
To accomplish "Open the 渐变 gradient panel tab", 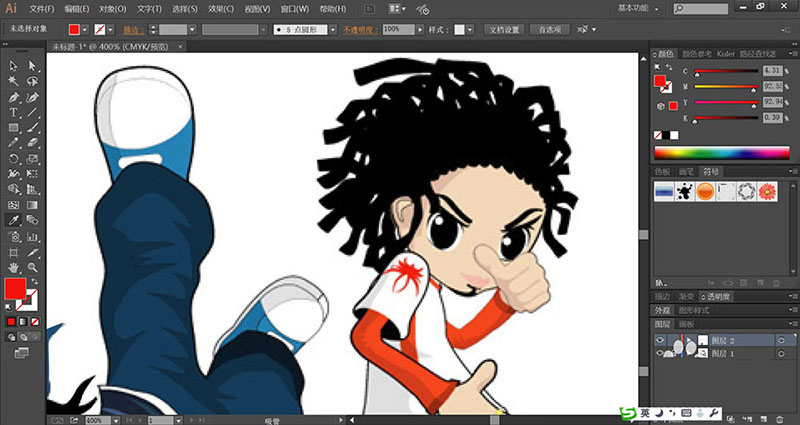I will pyautogui.click(x=686, y=296).
